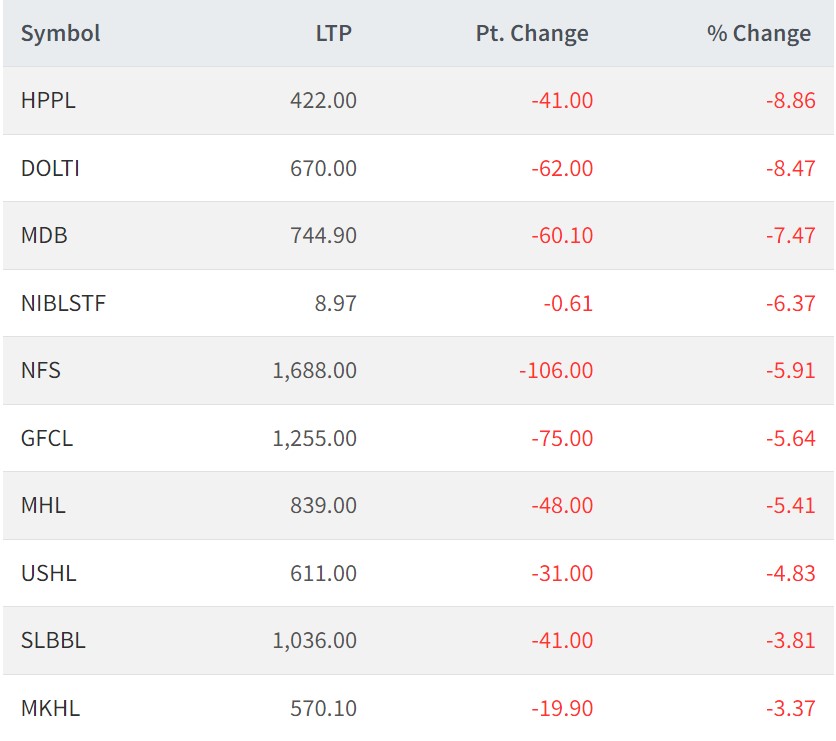
Task: Click HPPL's LTP value 422.00
Action: (323, 101)
